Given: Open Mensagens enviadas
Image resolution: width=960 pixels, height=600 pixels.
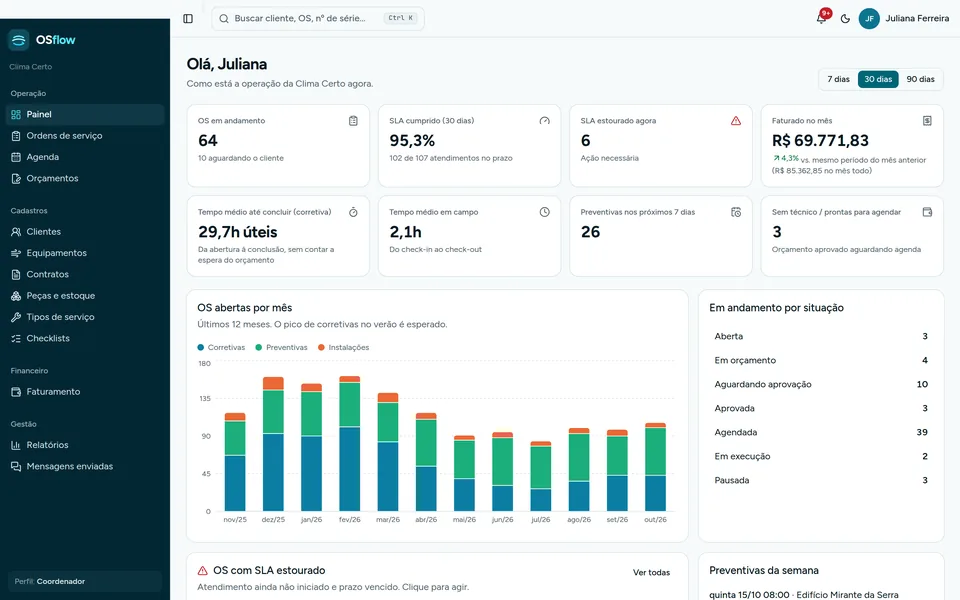Looking at the screenshot, I should tap(85, 467).
